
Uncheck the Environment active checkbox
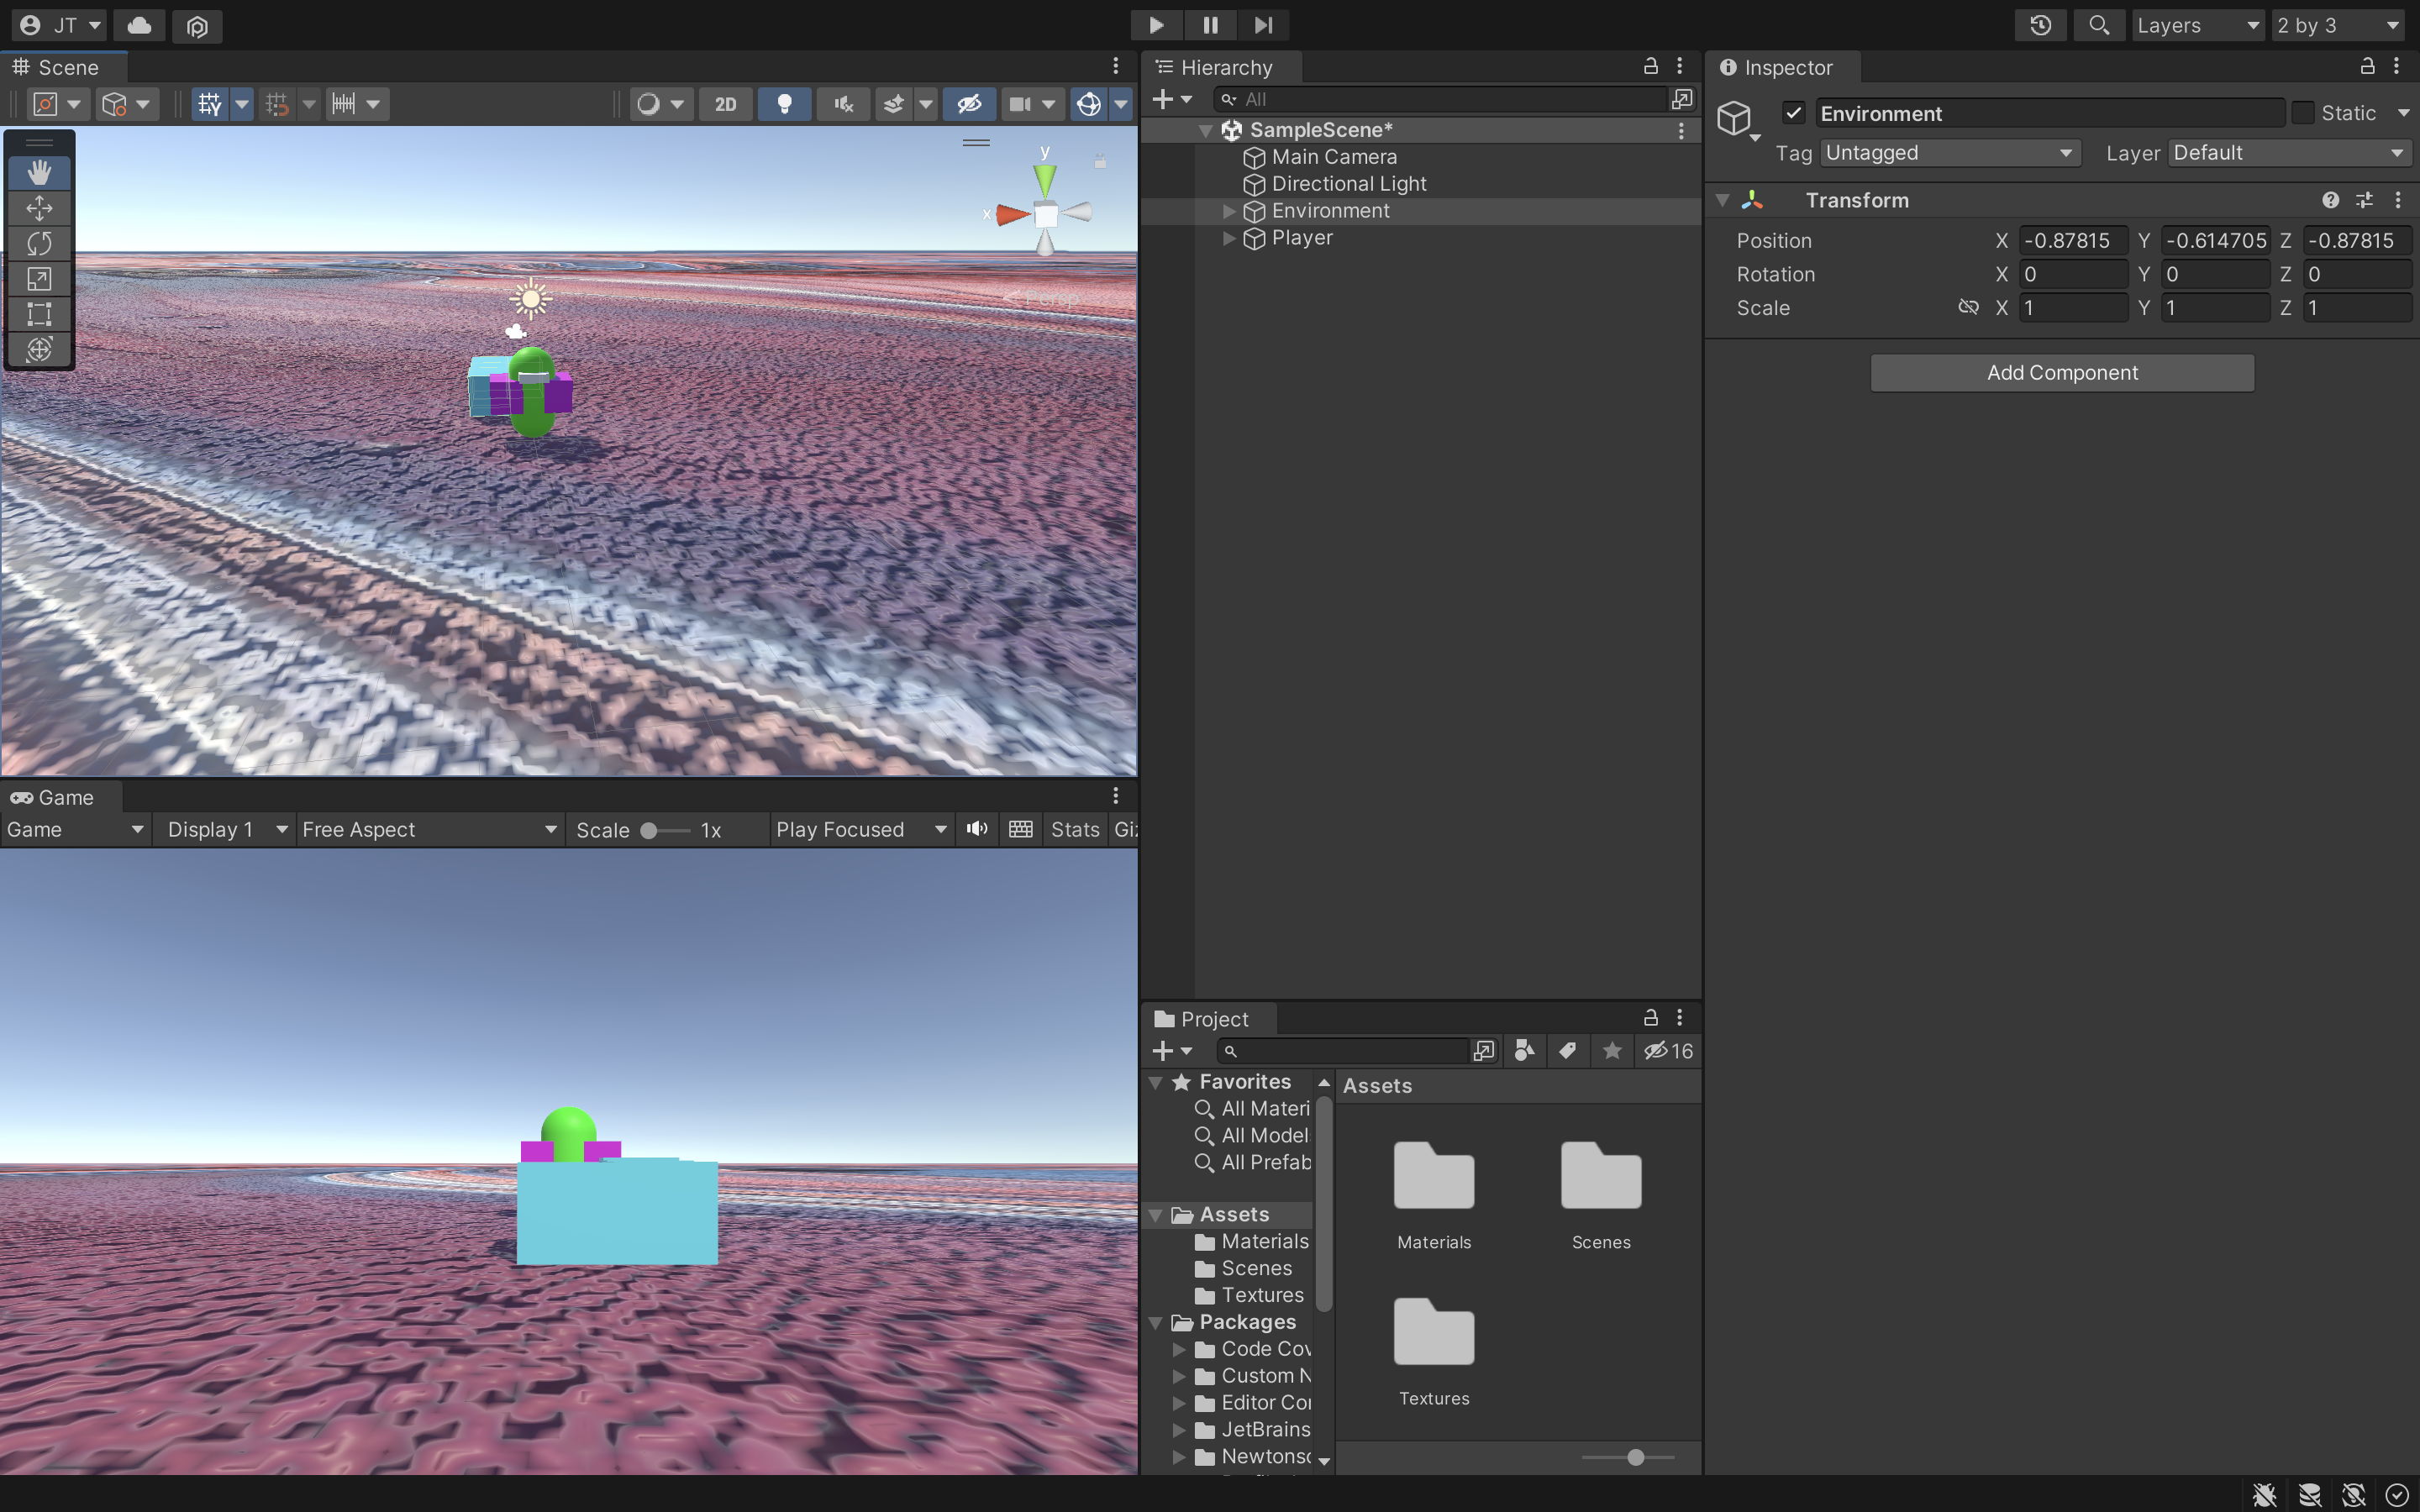(x=1794, y=113)
